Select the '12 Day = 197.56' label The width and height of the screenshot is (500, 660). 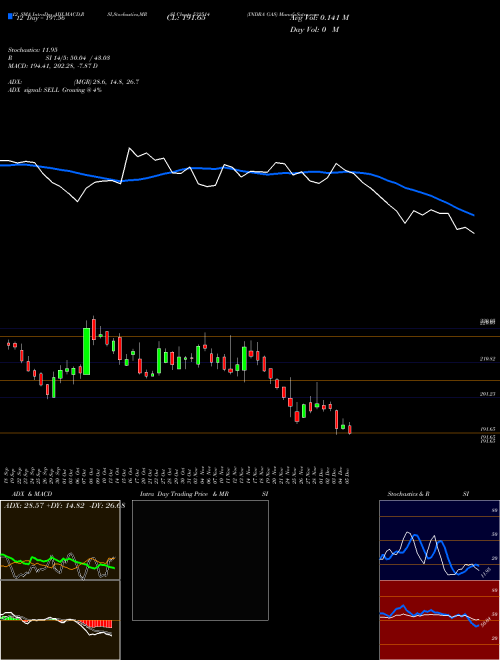point(40,18)
